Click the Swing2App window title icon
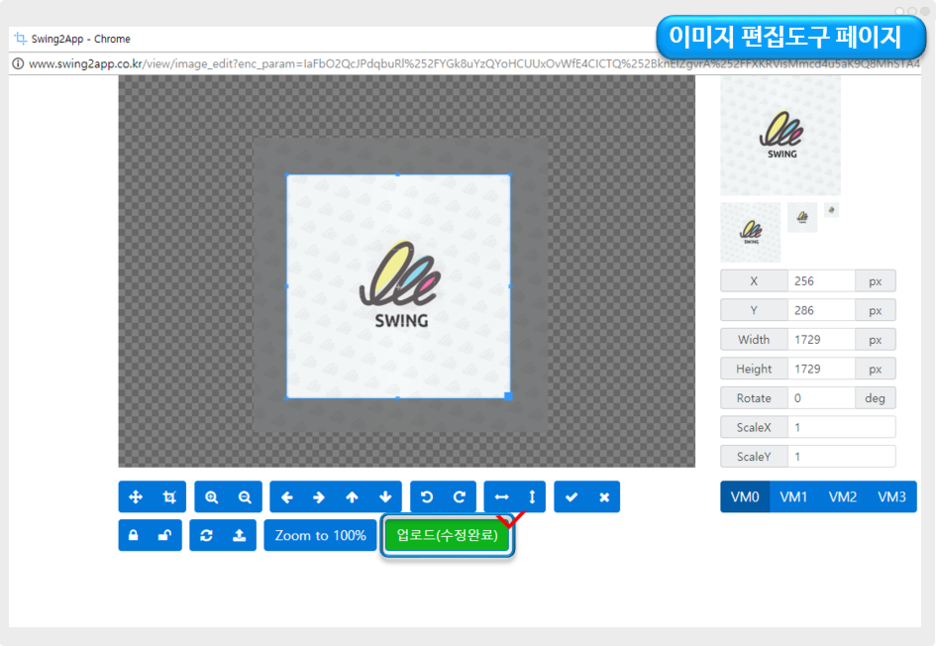This screenshot has width=936, height=646. pos(20,38)
